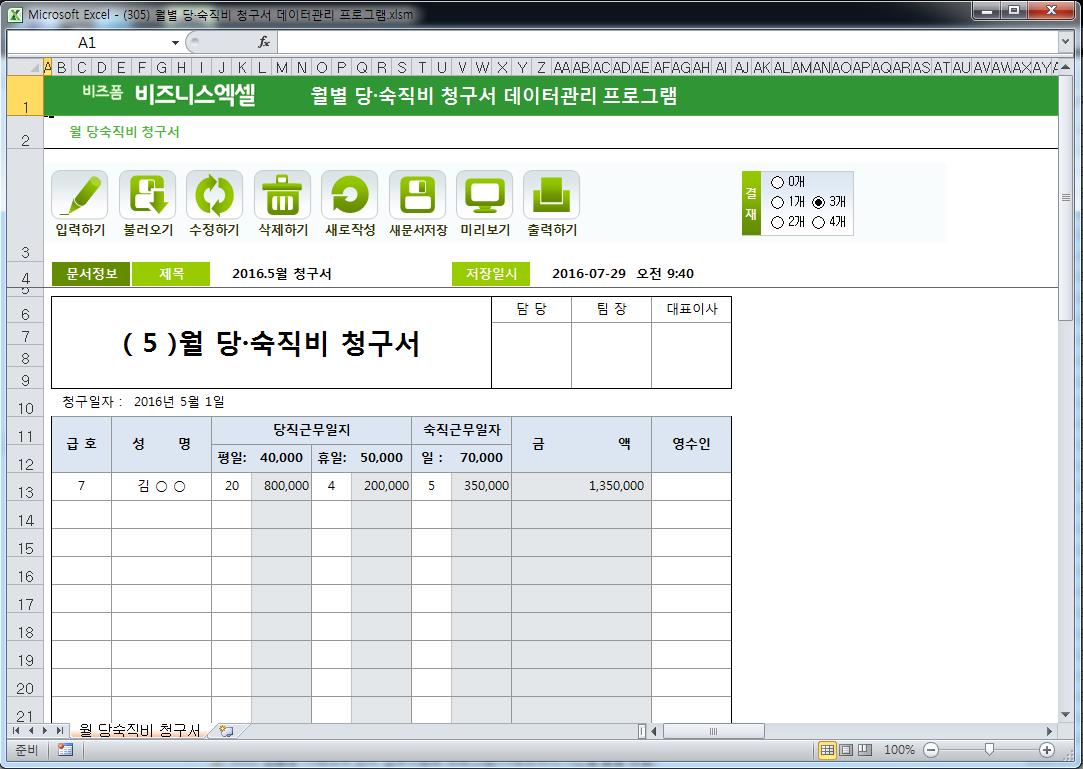Viewport: 1083px width, 769px height.
Task: Click the macro record icon in status bar
Action: click(x=66, y=750)
